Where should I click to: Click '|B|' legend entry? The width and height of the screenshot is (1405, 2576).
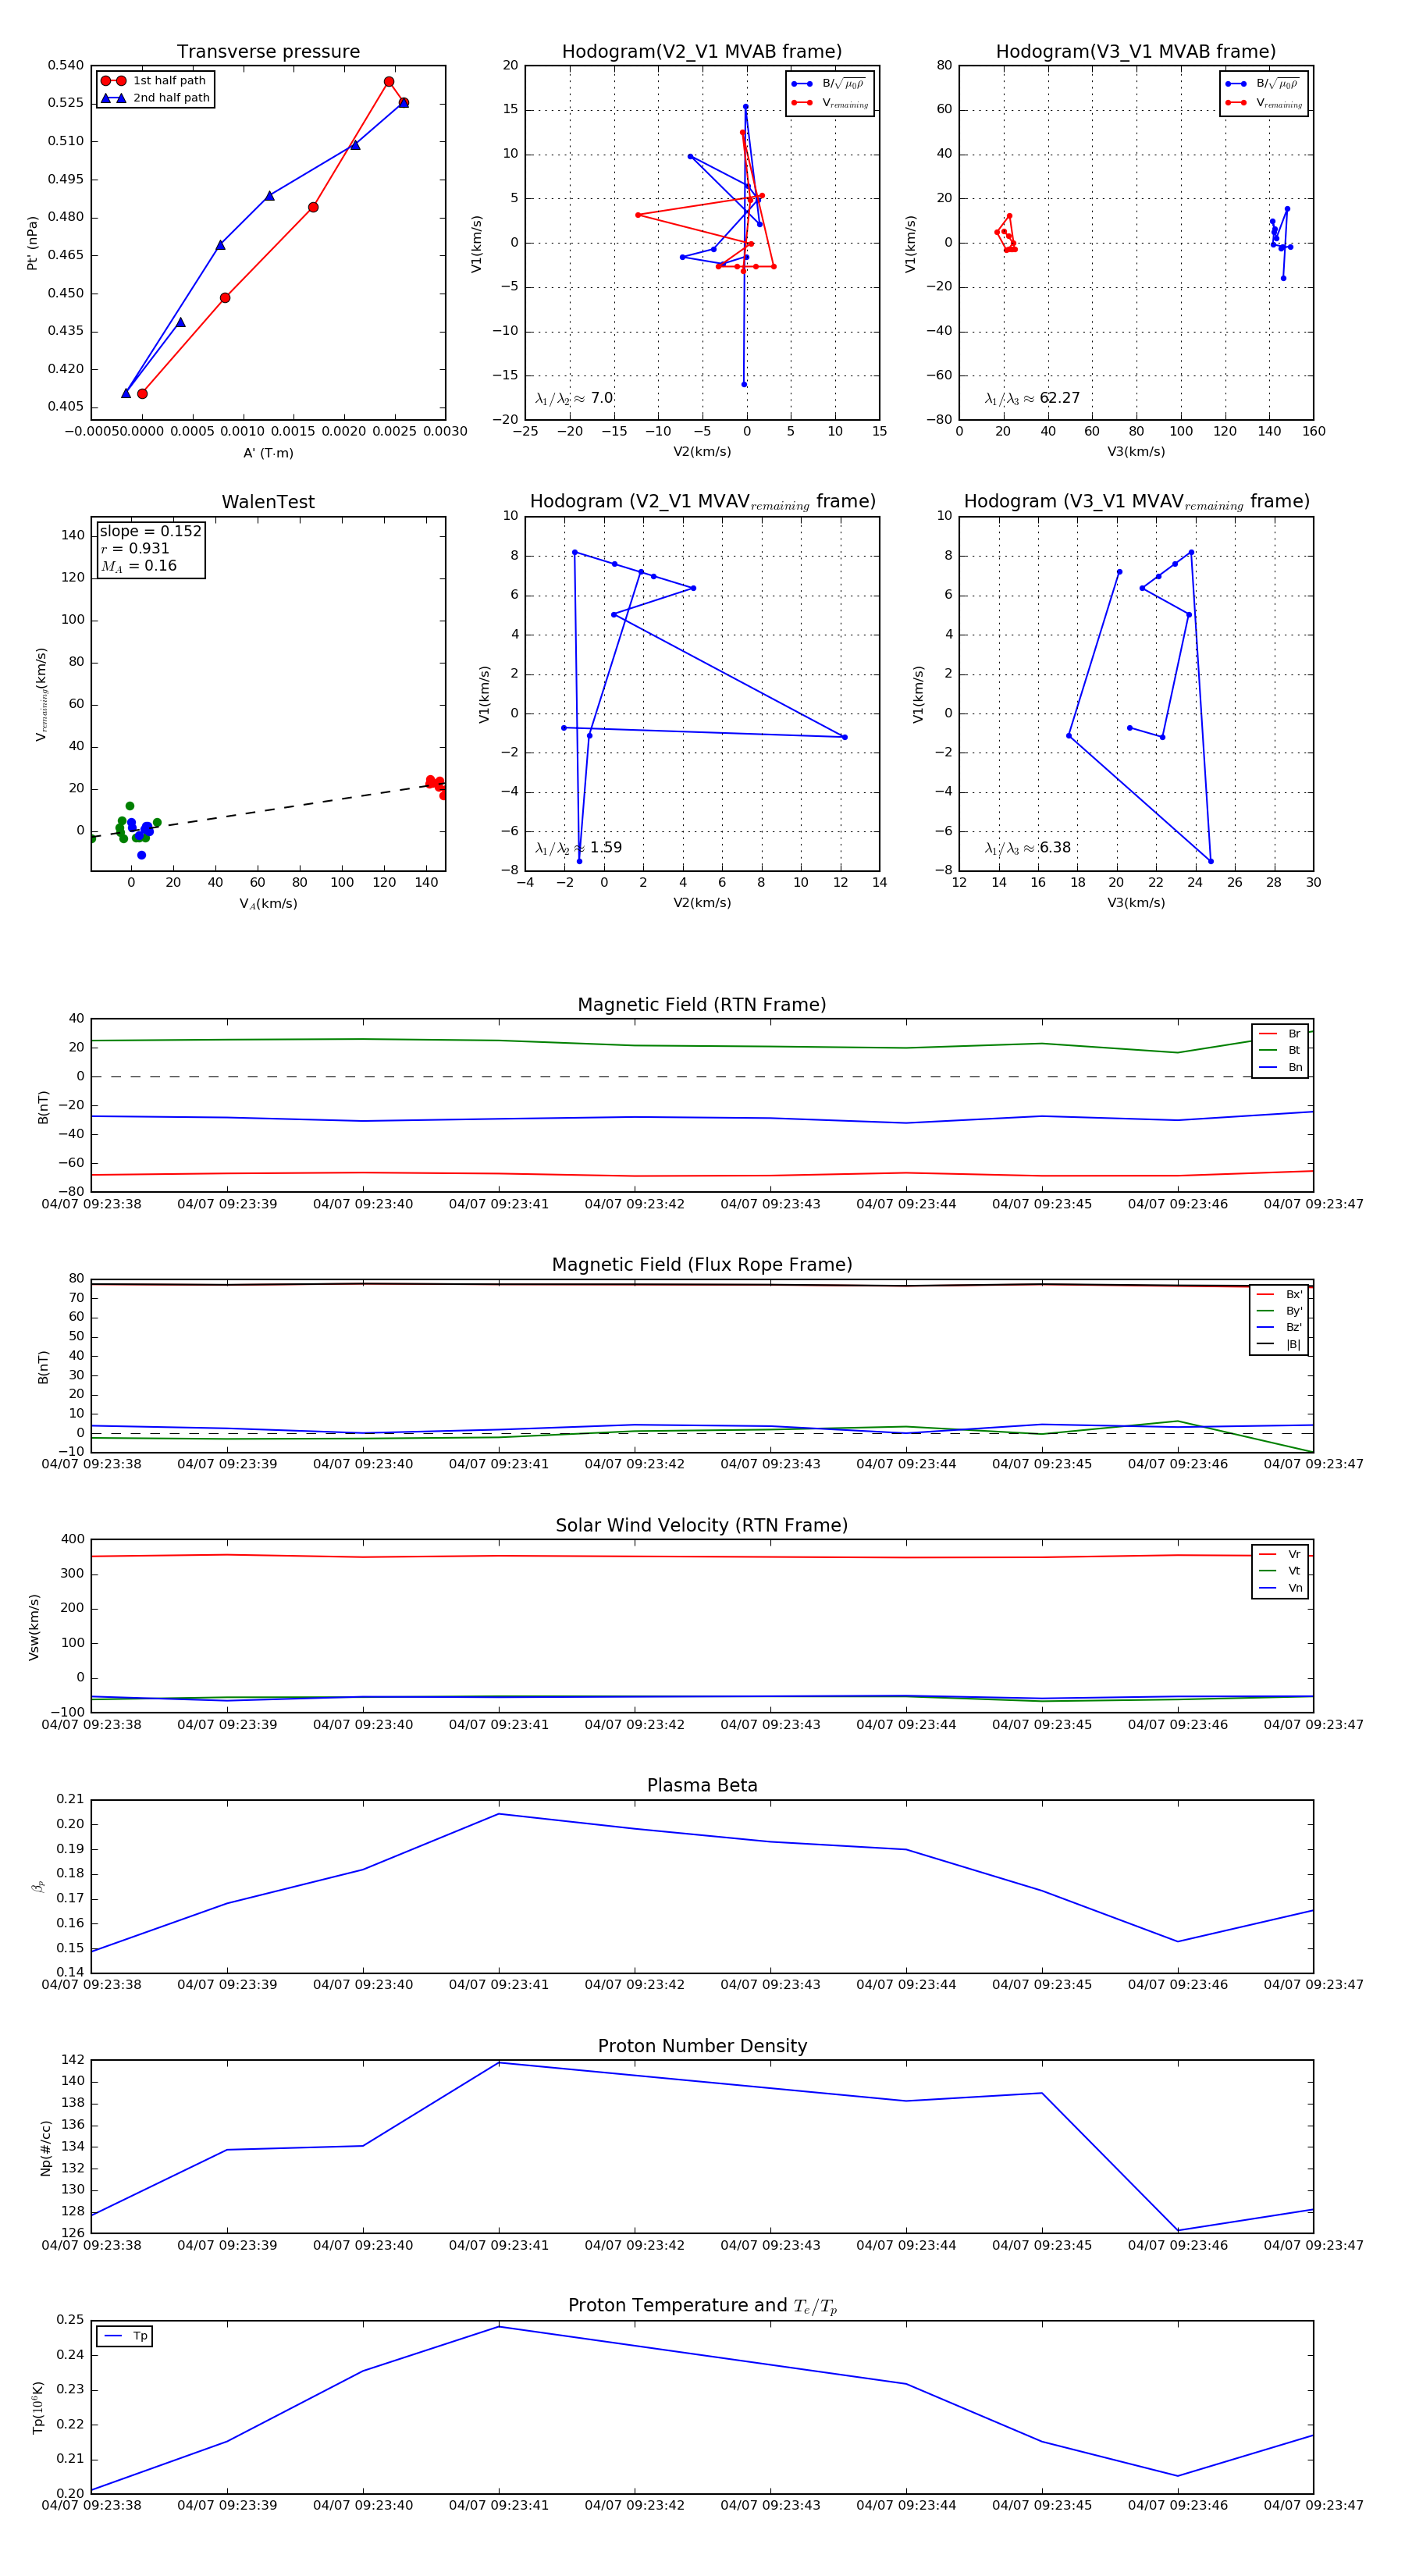[1279, 1344]
